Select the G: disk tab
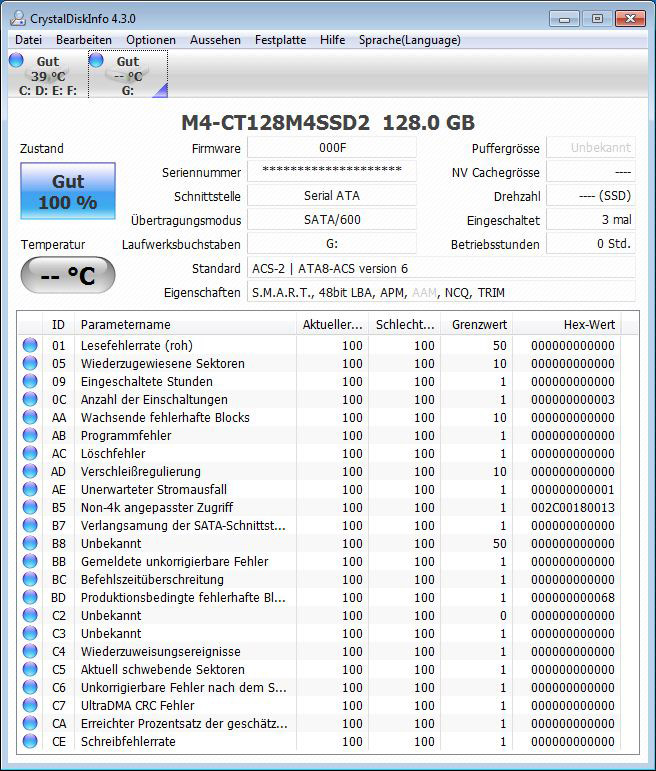Viewport: 656px width, 771px height. click(x=128, y=75)
